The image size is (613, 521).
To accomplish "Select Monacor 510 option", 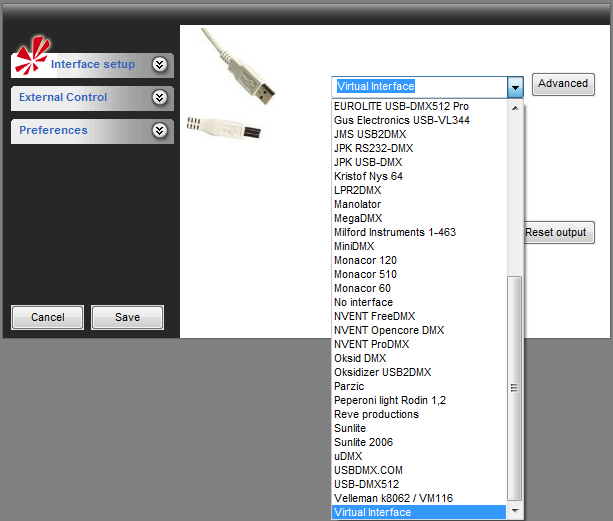I will coord(419,274).
